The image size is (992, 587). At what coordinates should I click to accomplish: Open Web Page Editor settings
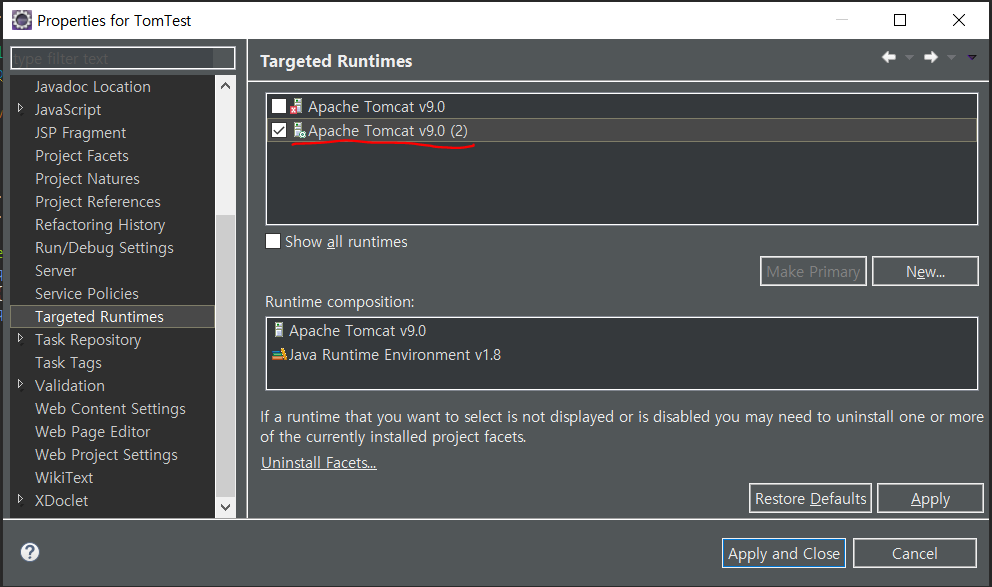(92, 432)
